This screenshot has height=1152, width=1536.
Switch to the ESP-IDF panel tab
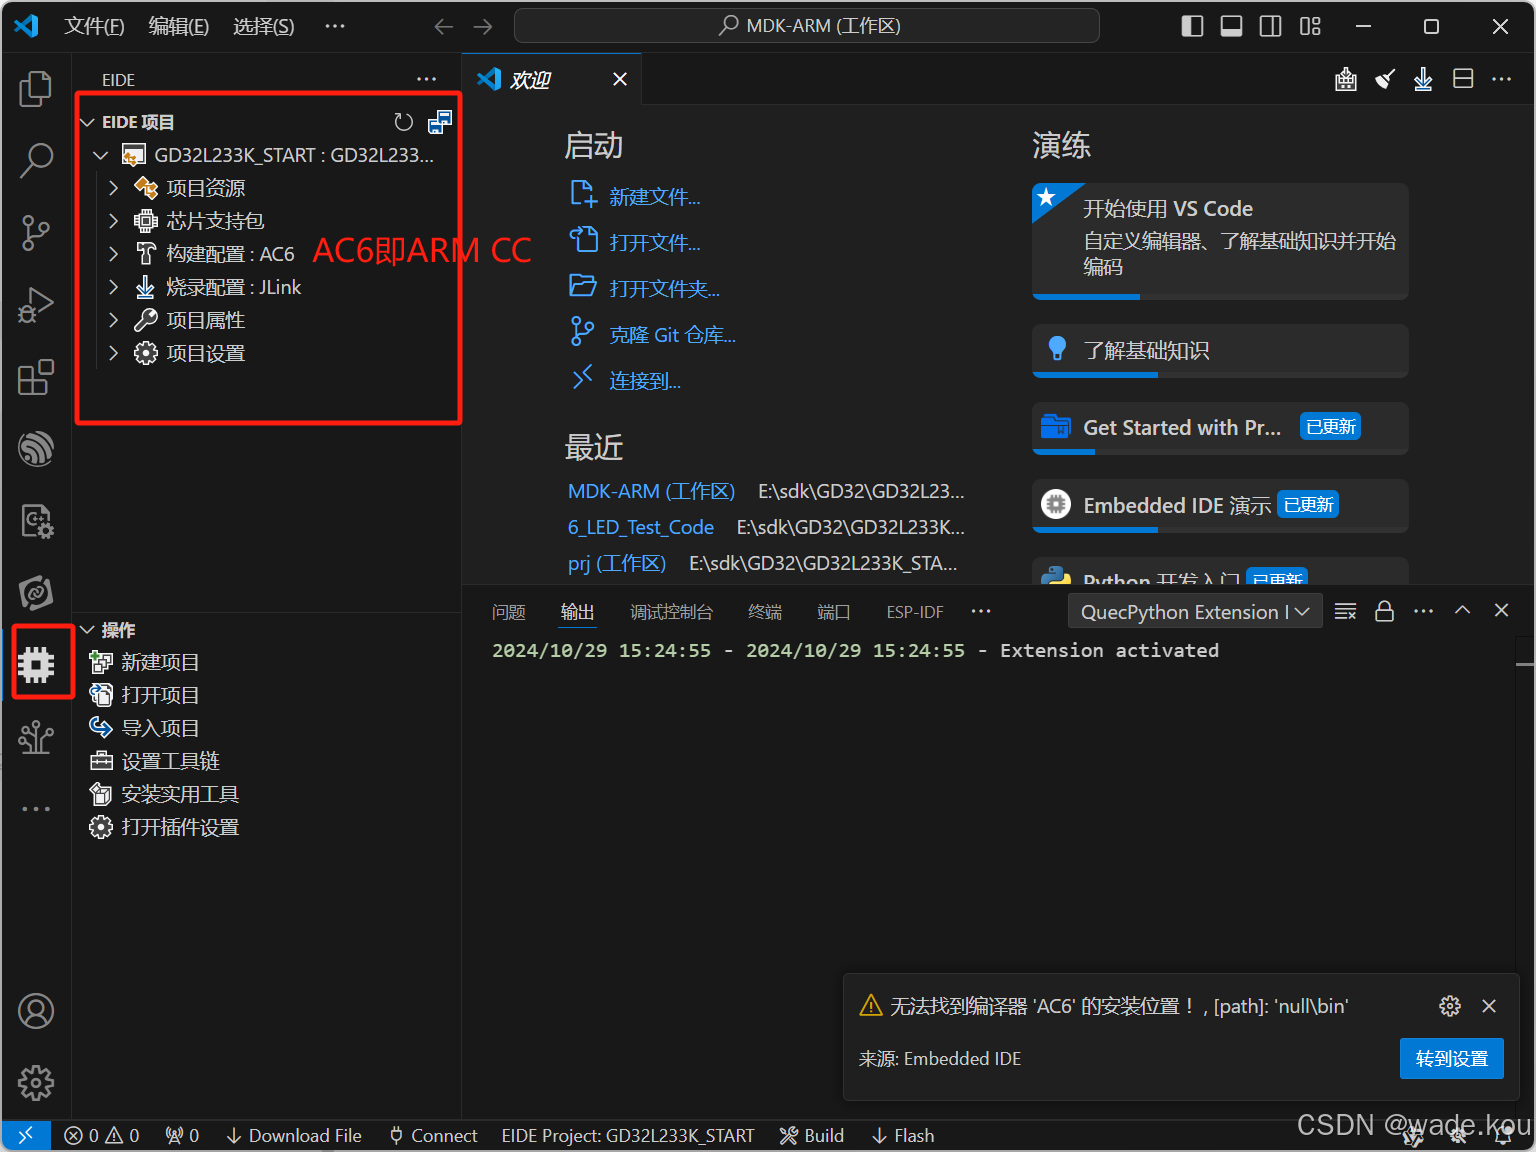coord(915,612)
